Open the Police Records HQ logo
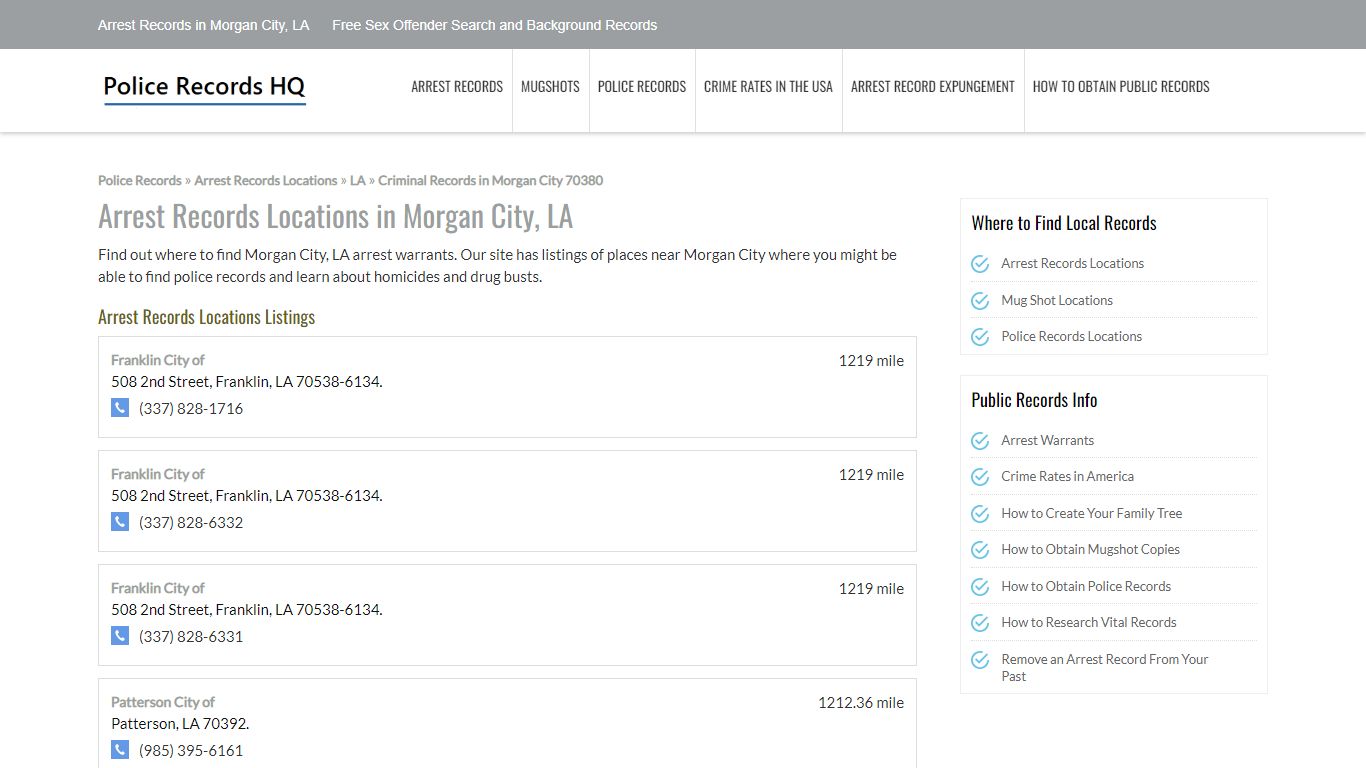This screenshot has width=1366, height=768. tap(204, 88)
